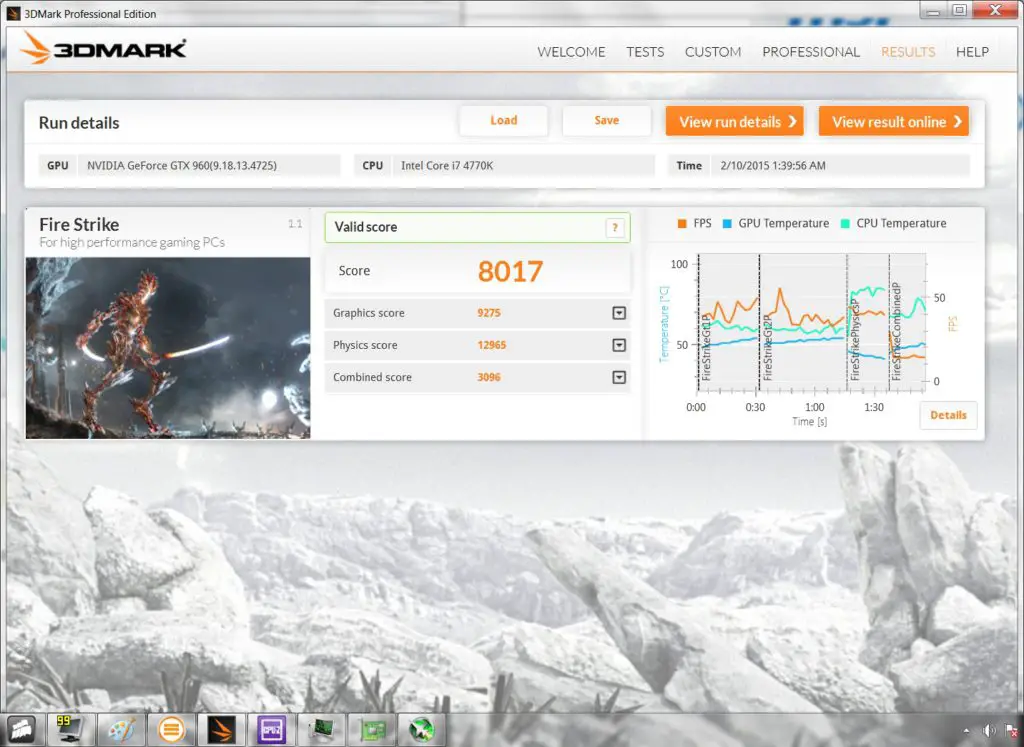
Task: Click the FireStrikePhysicsP marker on the chart
Action: point(855,338)
